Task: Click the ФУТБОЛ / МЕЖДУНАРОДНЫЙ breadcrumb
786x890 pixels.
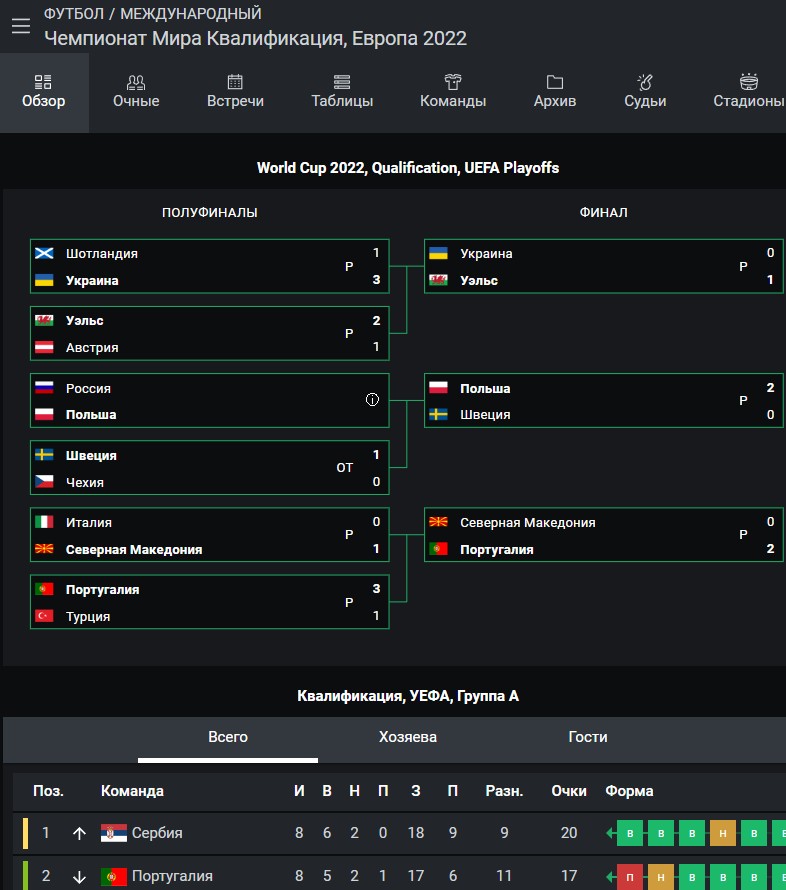Action: pos(153,13)
